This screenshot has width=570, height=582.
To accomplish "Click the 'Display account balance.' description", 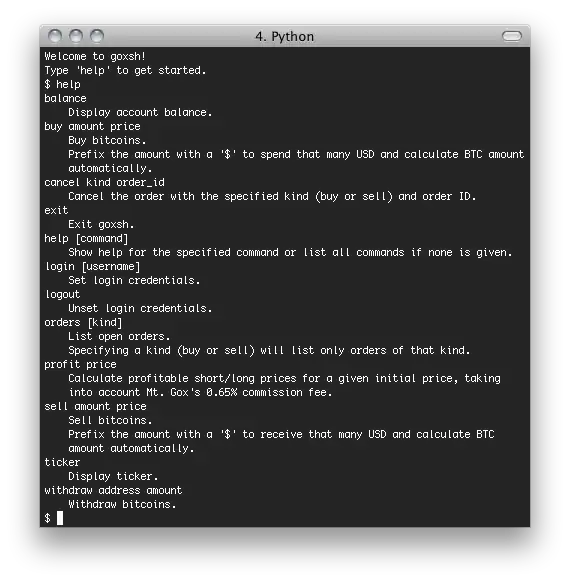I will [x=140, y=112].
